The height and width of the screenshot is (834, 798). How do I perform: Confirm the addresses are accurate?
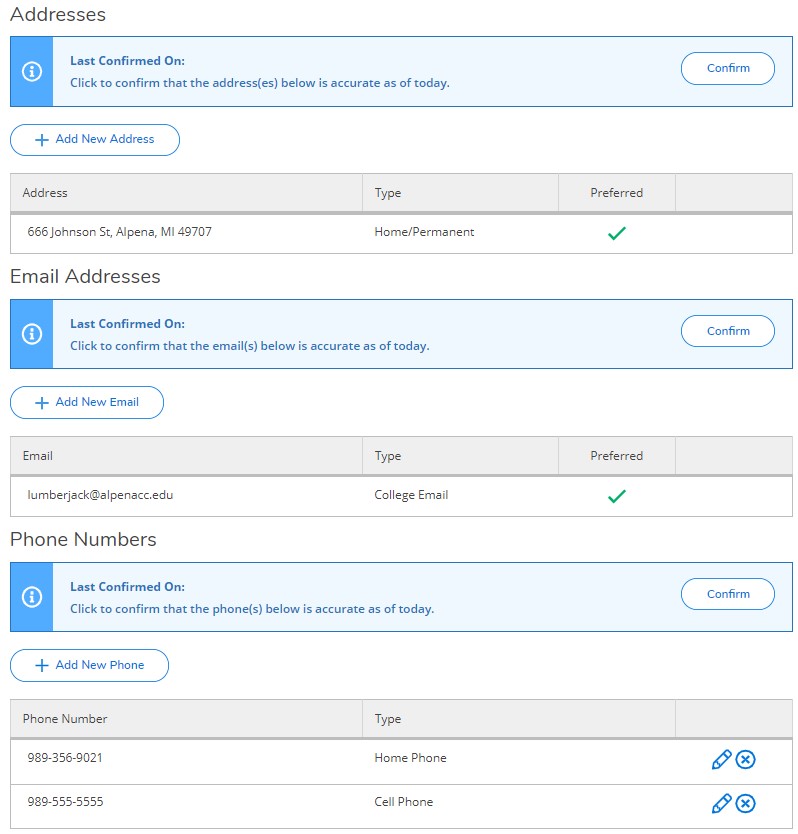[x=727, y=68]
